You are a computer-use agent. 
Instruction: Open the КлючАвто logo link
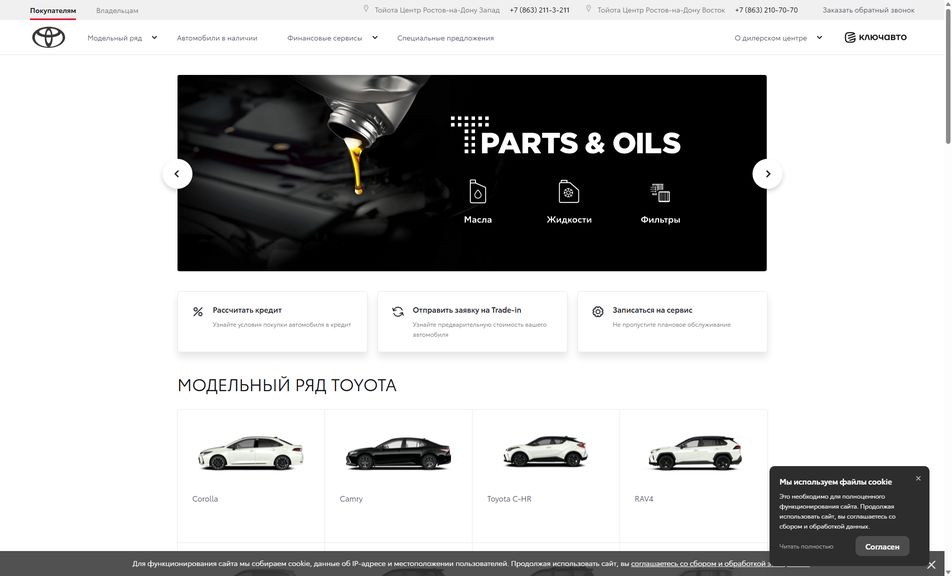(876, 37)
